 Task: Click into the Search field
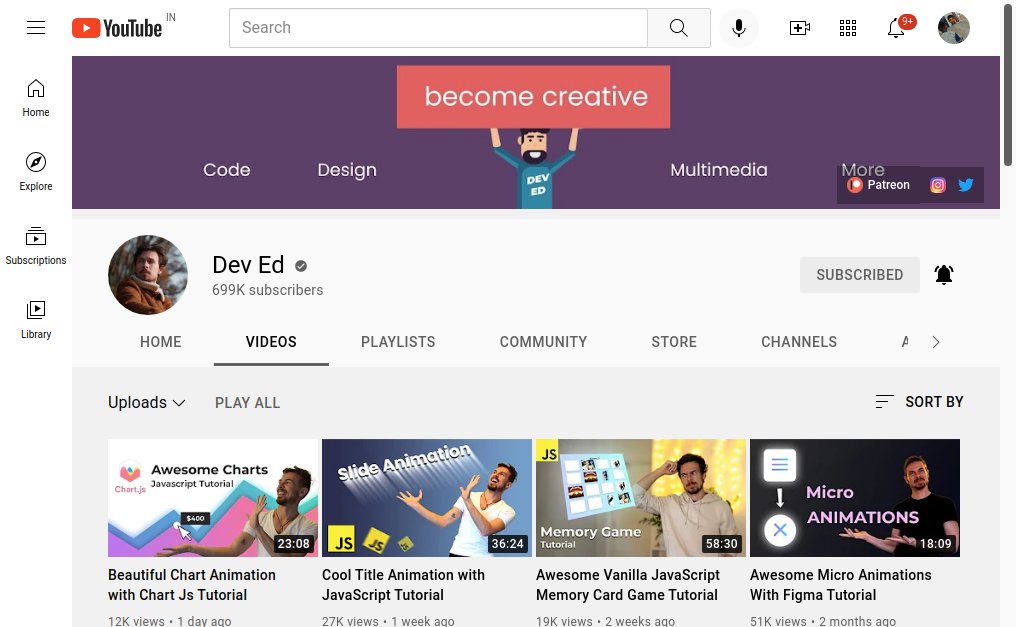pyautogui.click(x=438, y=28)
